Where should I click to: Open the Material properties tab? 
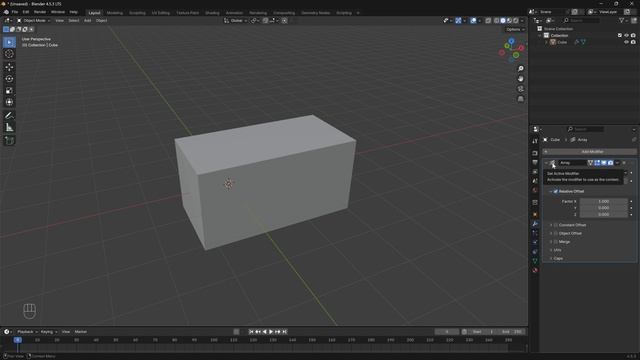tap(535, 270)
